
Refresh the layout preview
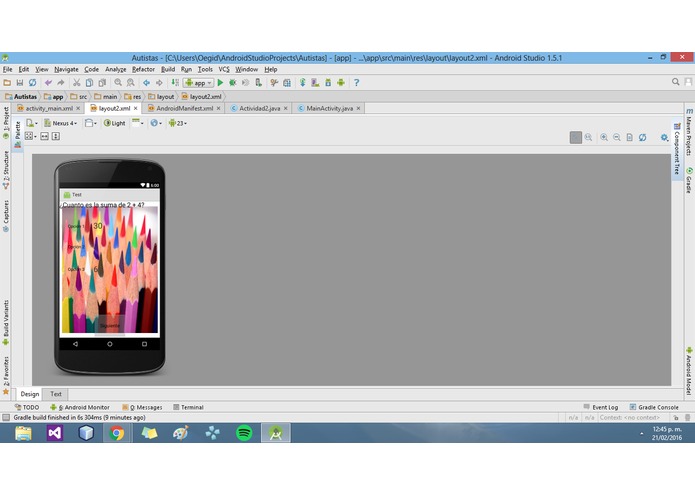pyautogui.click(x=642, y=137)
